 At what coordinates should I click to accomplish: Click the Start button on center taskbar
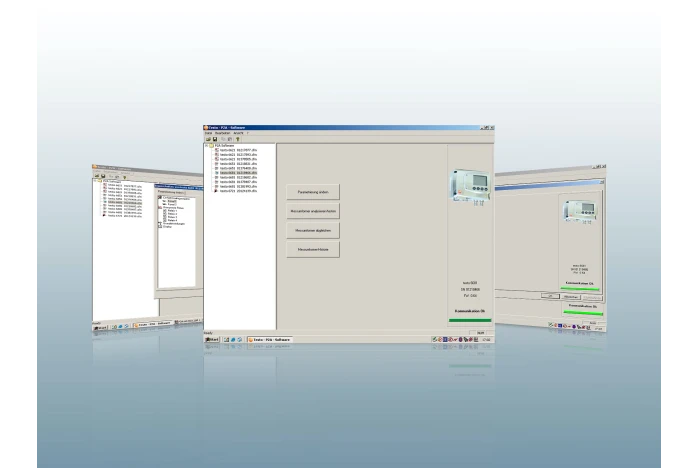point(212,340)
